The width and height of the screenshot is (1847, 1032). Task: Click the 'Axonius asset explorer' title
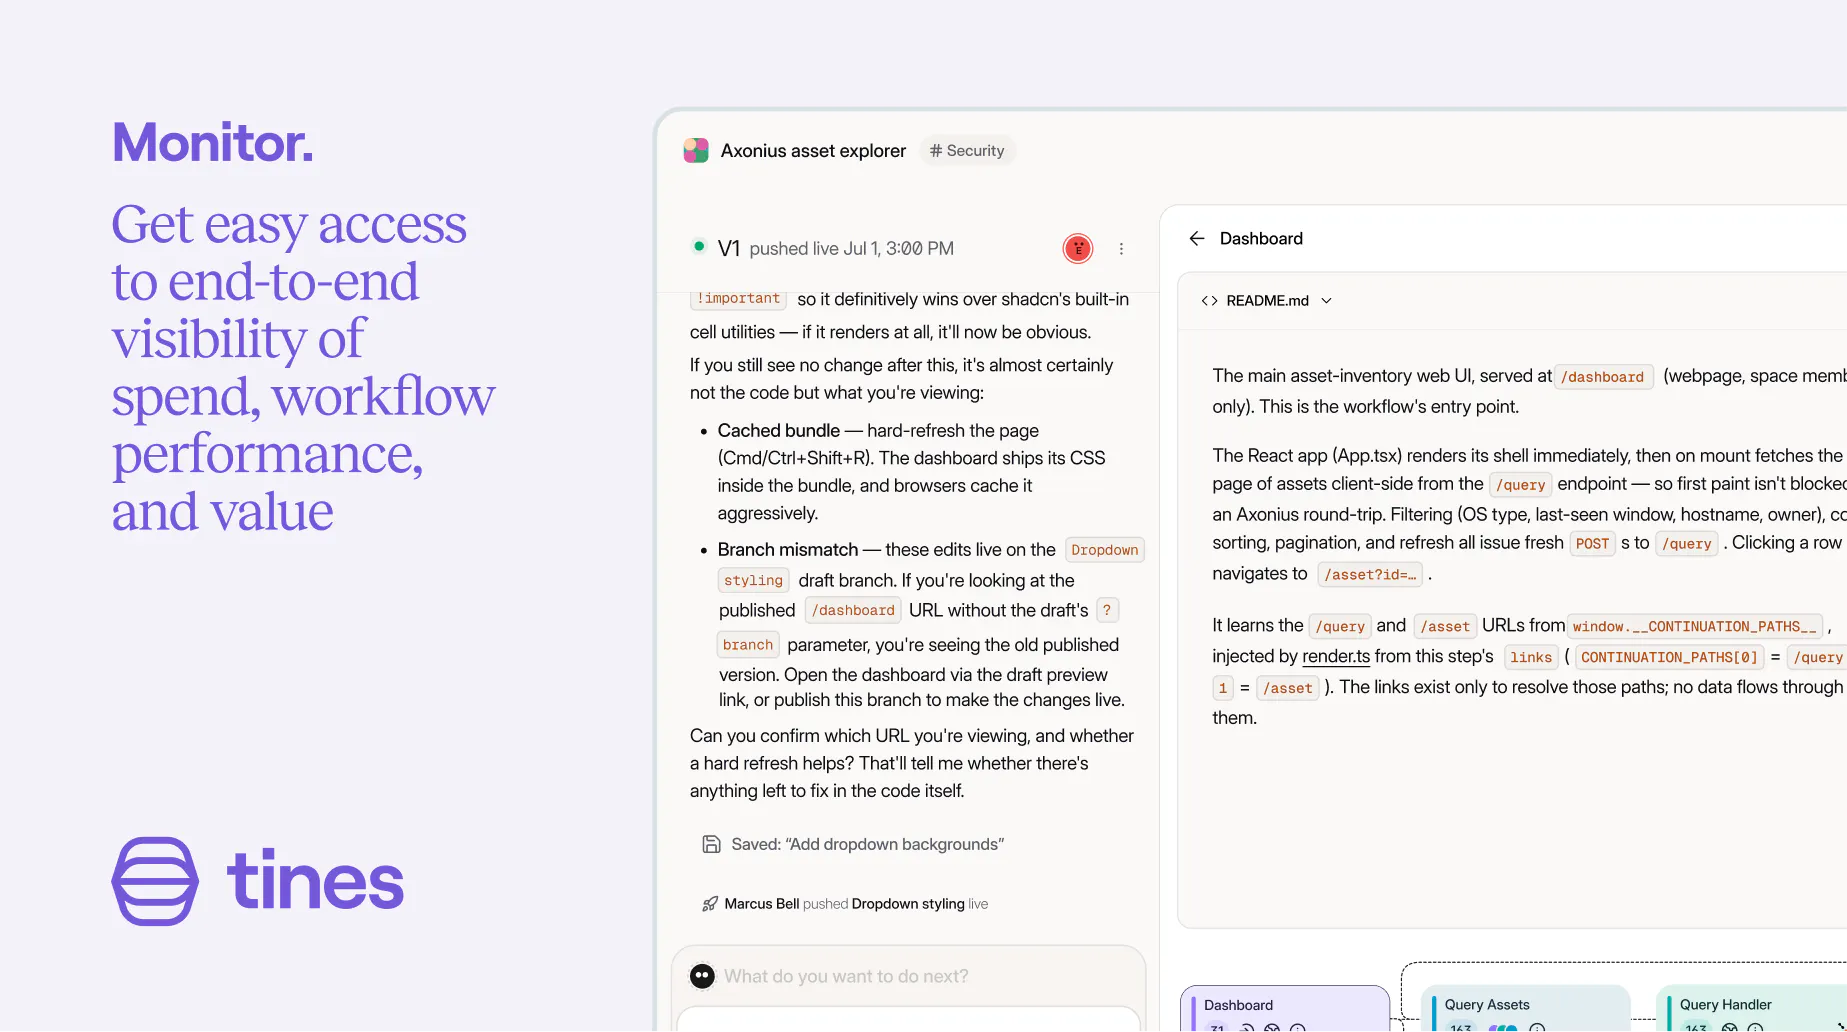point(813,151)
